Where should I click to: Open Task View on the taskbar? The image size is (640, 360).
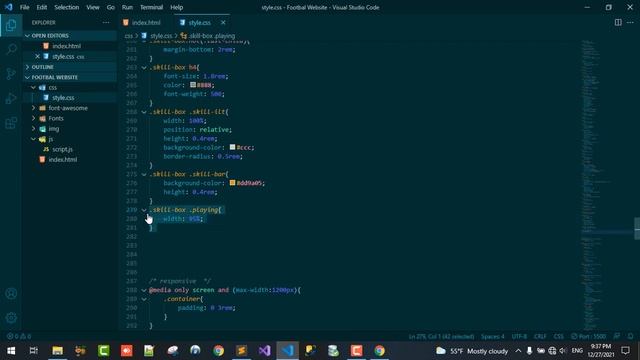(33, 351)
